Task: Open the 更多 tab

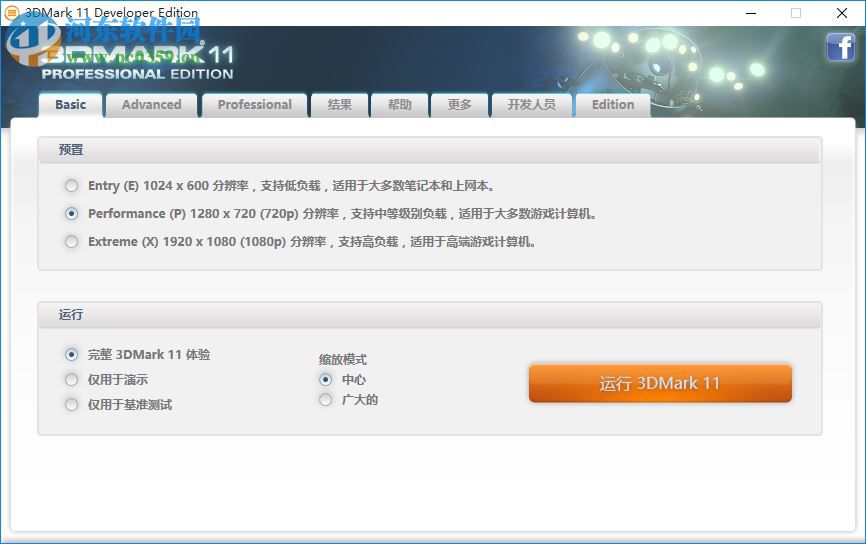Action: pos(460,105)
